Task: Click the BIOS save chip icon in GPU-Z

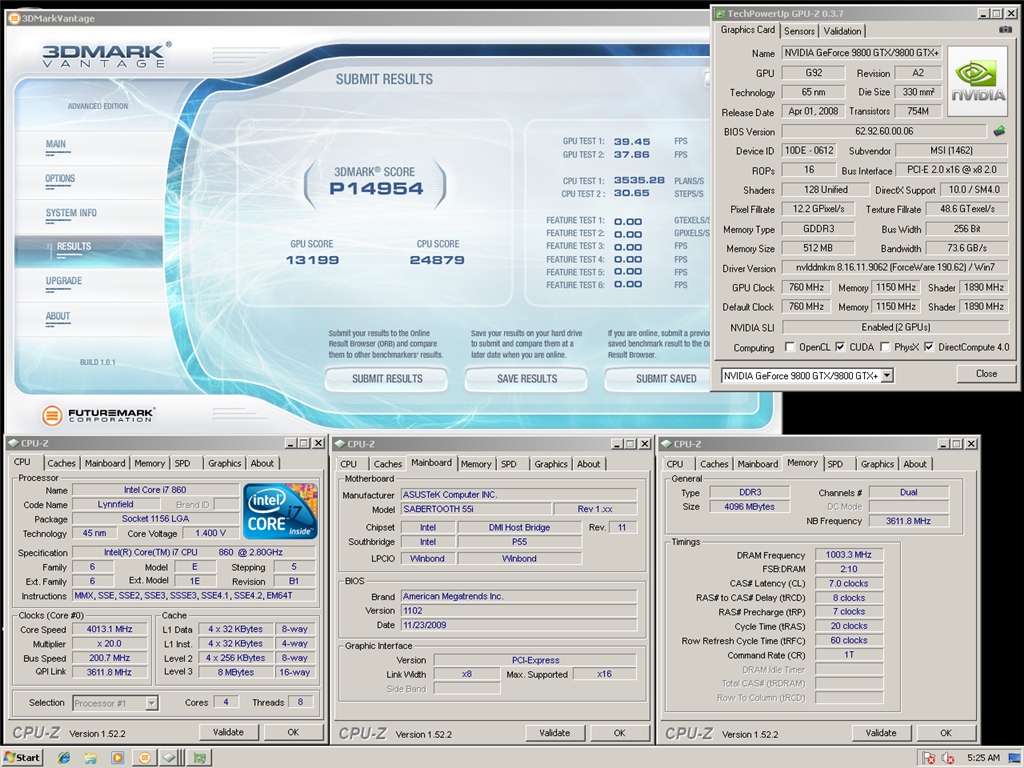Action: point(999,131)
